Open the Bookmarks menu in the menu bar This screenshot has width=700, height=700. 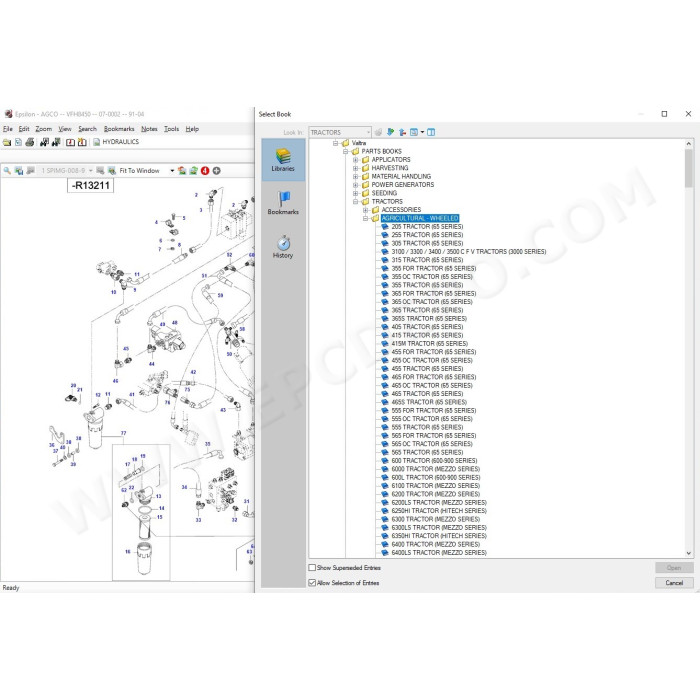coord(119,129)
